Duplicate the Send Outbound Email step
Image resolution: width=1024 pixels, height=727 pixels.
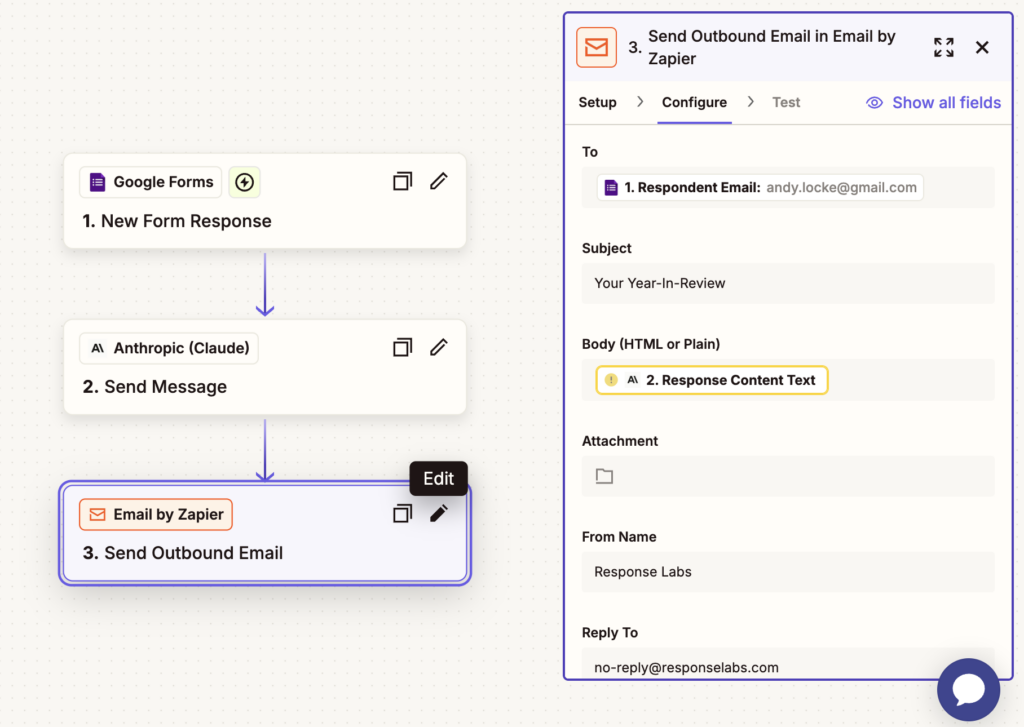(402, 514)
